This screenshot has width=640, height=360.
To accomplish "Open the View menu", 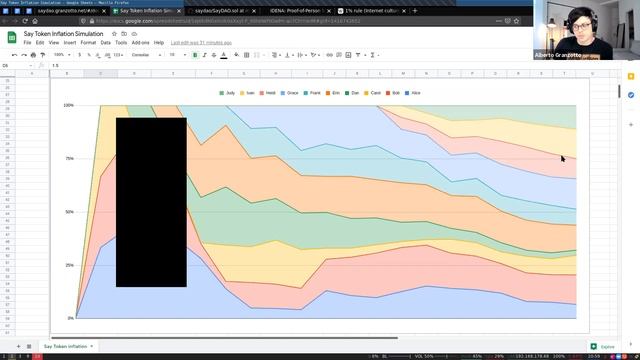I will [54, 42].
